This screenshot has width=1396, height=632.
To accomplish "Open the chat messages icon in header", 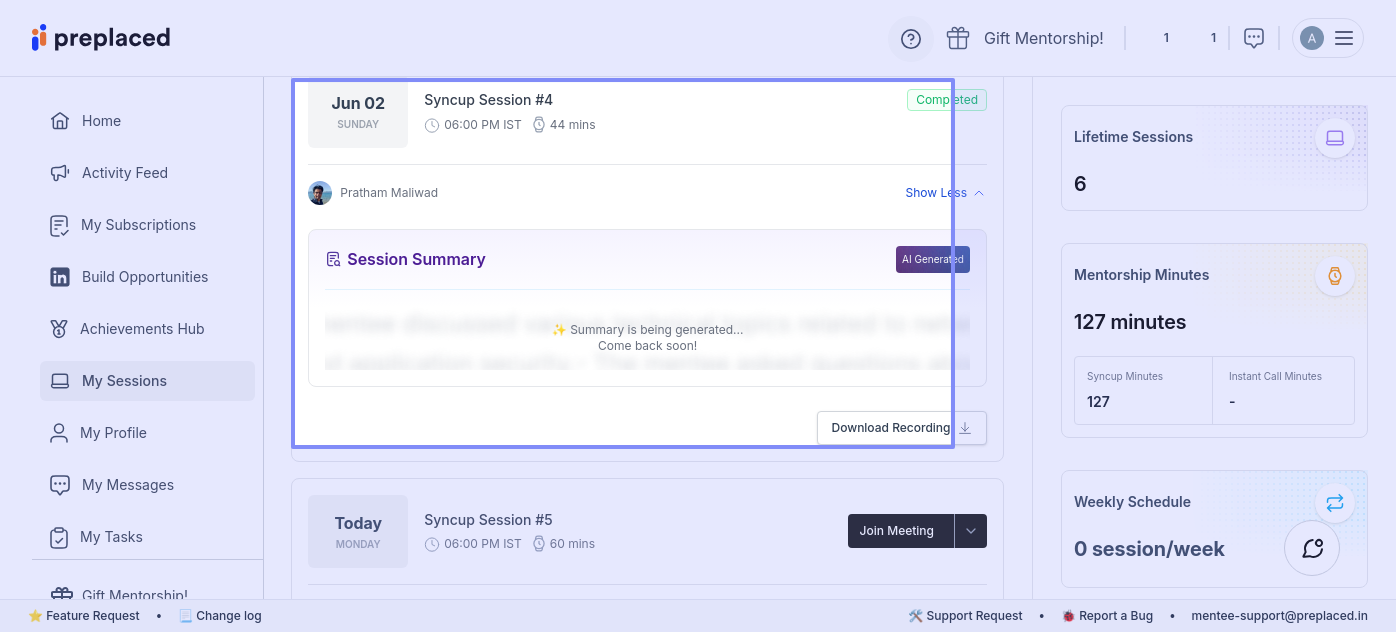I will 1254,38.
